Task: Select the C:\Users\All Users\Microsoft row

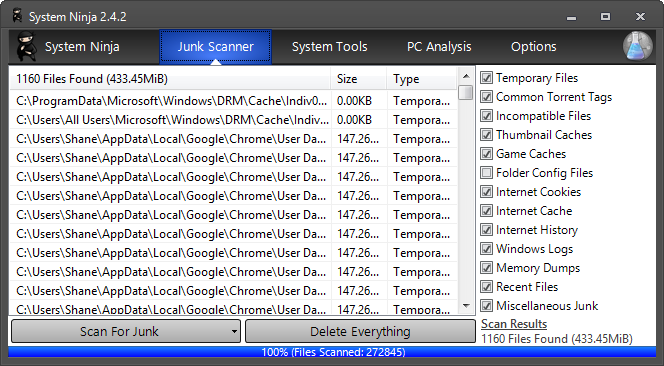Action: click(233, 120)
